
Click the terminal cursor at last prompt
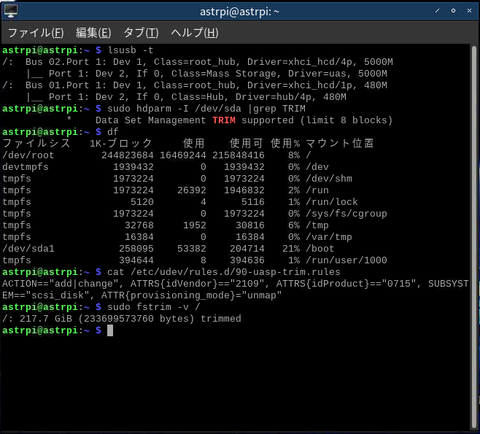[110, 331]
